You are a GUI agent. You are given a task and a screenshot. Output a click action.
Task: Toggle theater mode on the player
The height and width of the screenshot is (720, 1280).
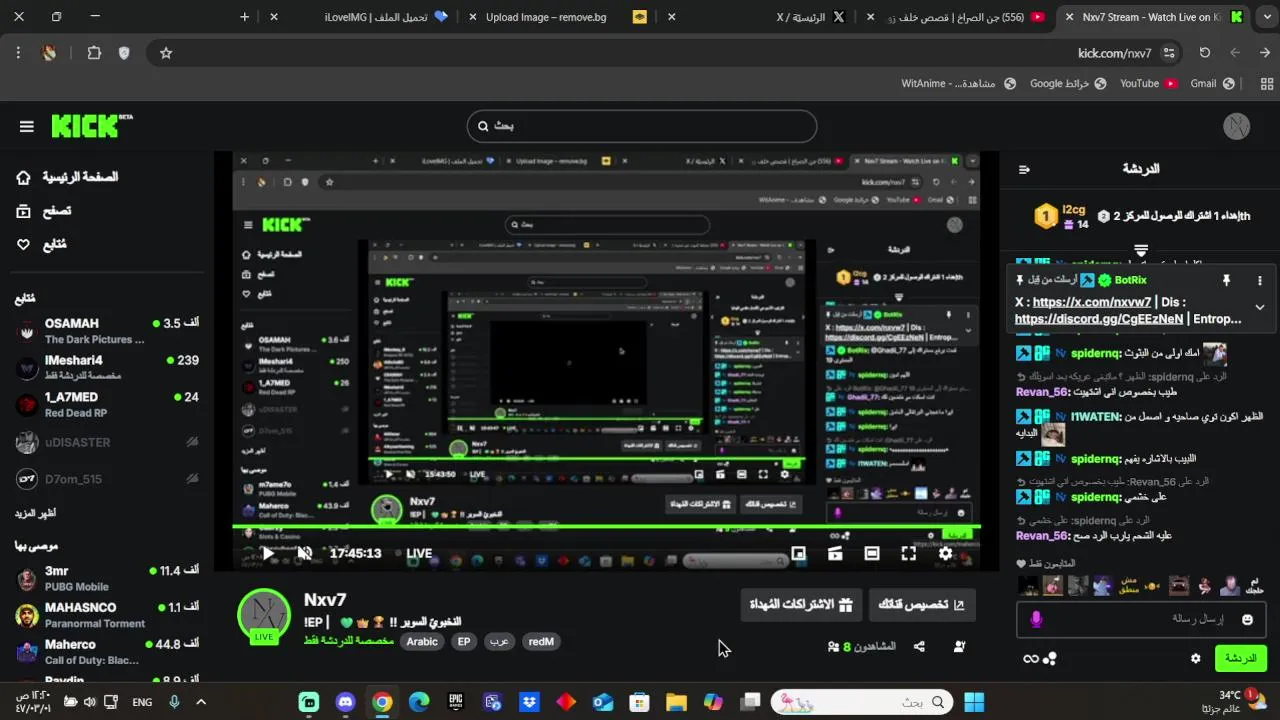coord(872,553)
